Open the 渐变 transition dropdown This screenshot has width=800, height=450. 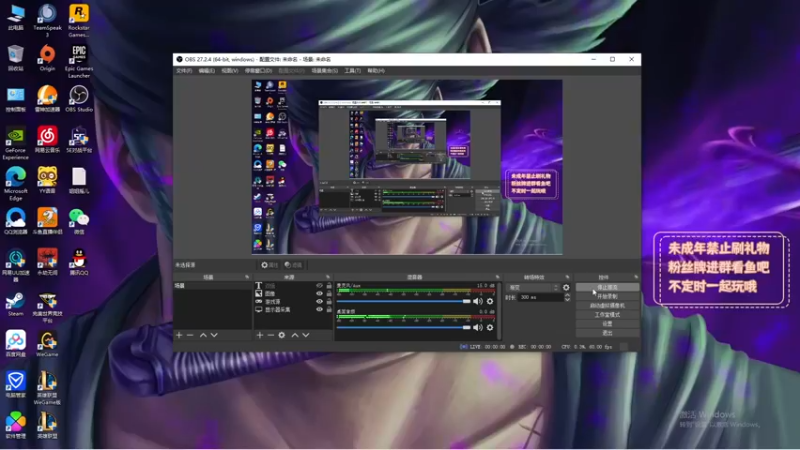[x=533, y=287]
